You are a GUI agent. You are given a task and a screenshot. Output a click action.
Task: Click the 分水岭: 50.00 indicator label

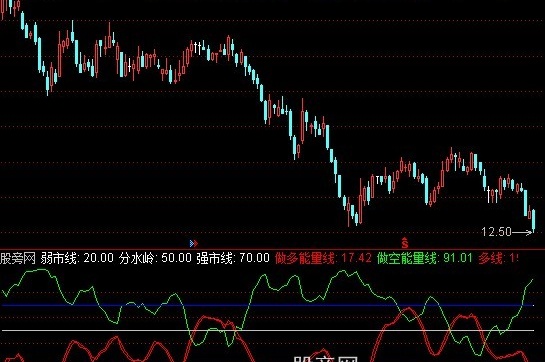coord(155,258)
